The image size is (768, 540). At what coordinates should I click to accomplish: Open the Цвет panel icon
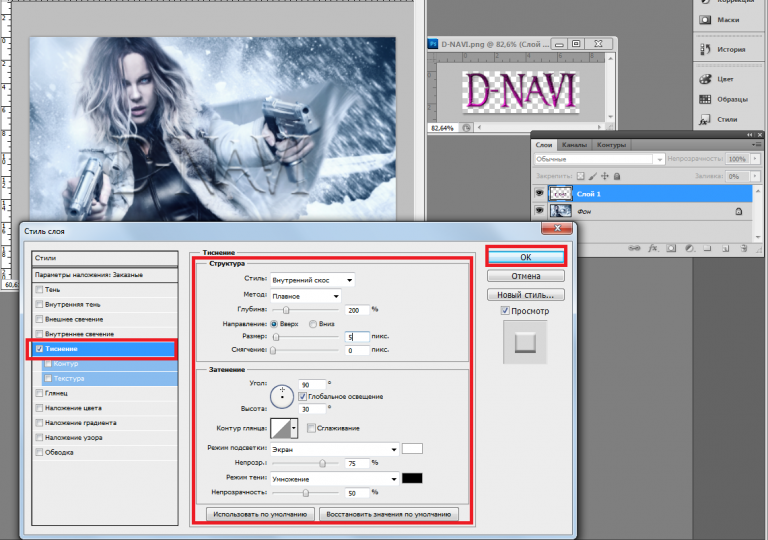(705, 79)
